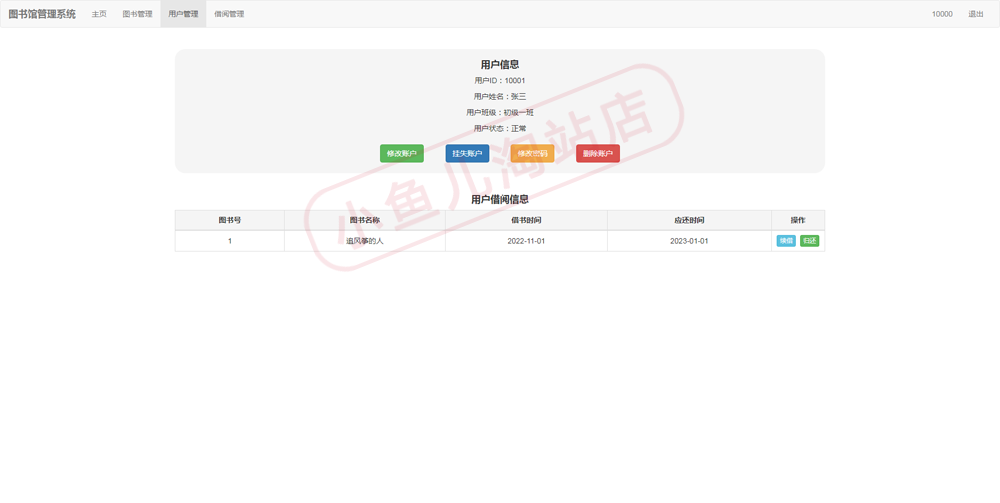The image size is (1000, 503).
Task: Click the book number cell 1
Action: 230,241
